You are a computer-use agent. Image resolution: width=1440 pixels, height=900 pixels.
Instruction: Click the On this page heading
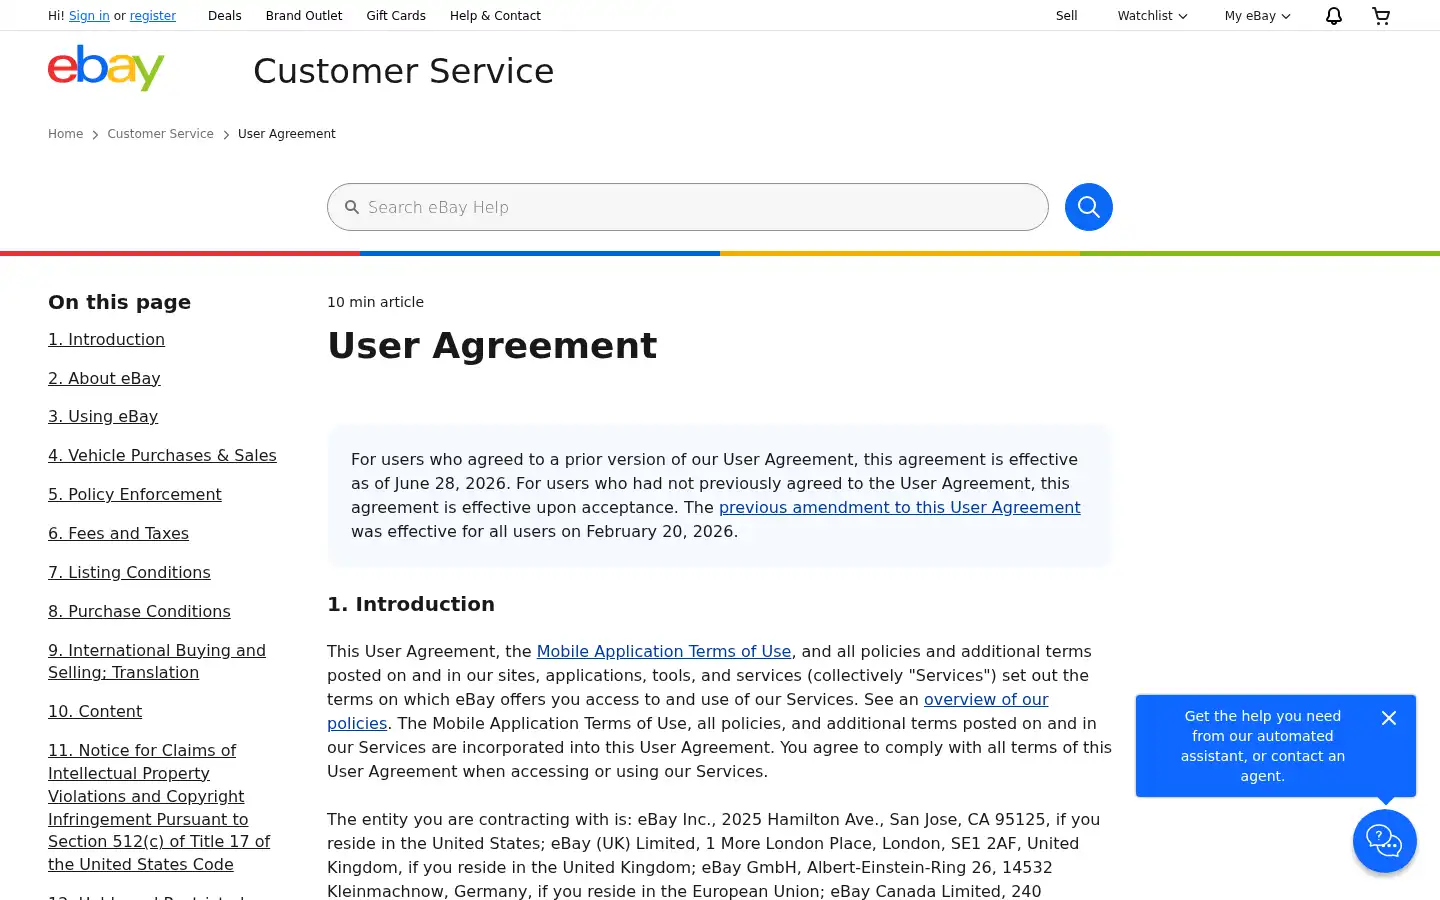coord(119,302)
